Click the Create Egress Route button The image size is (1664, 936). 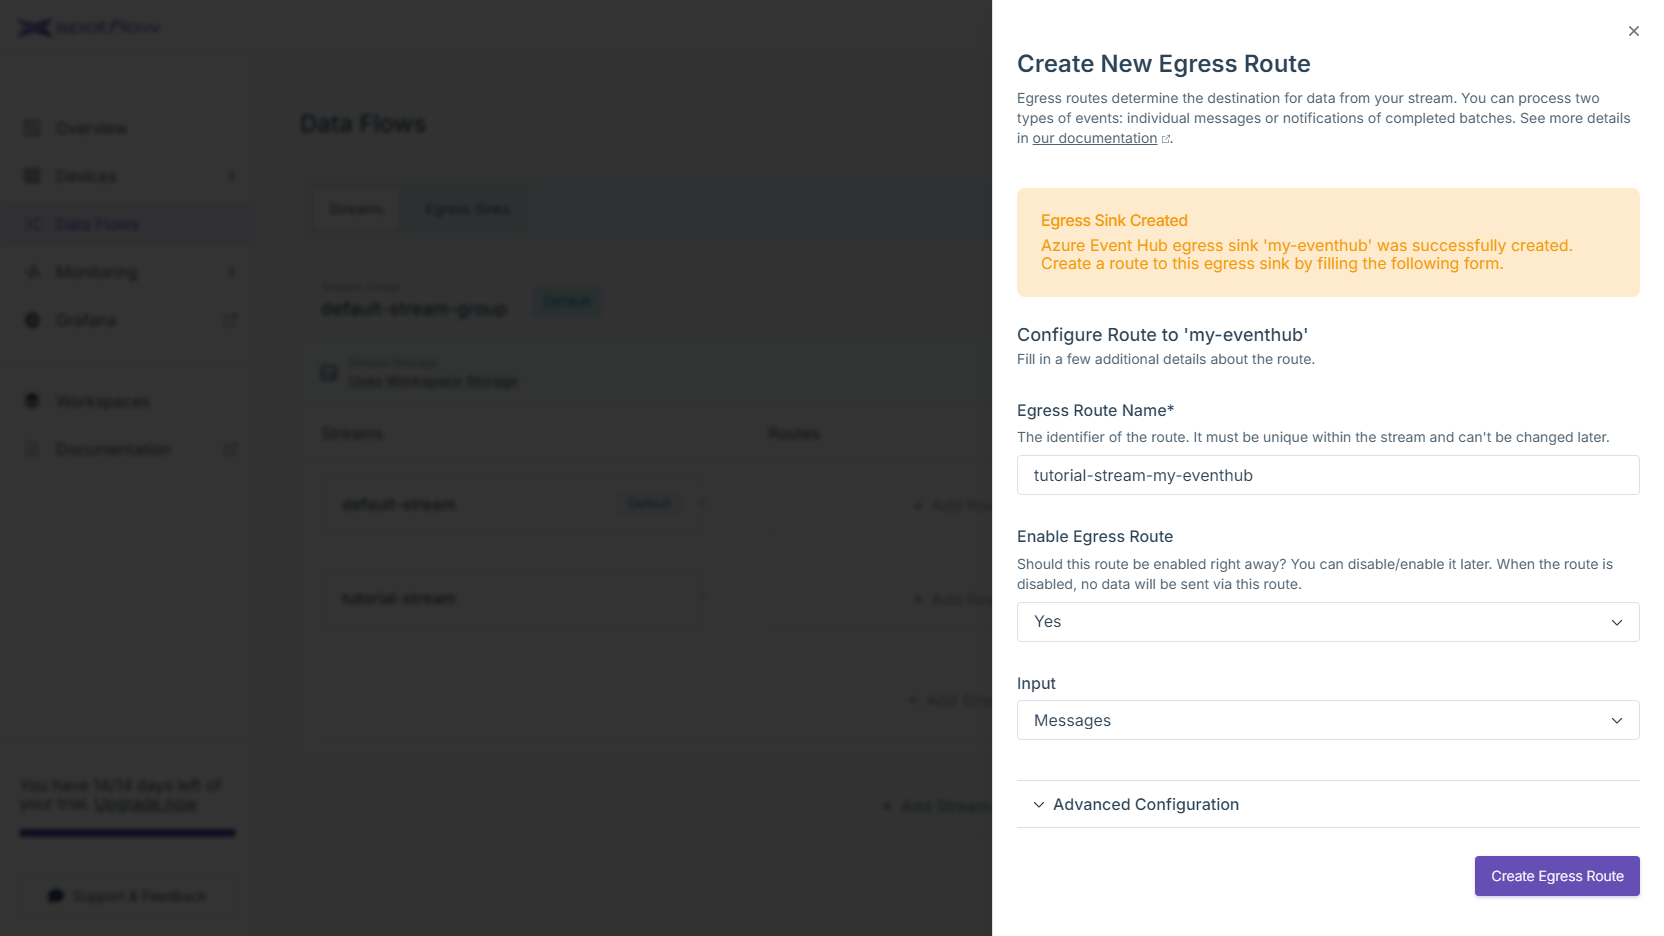pos(1557,876)
